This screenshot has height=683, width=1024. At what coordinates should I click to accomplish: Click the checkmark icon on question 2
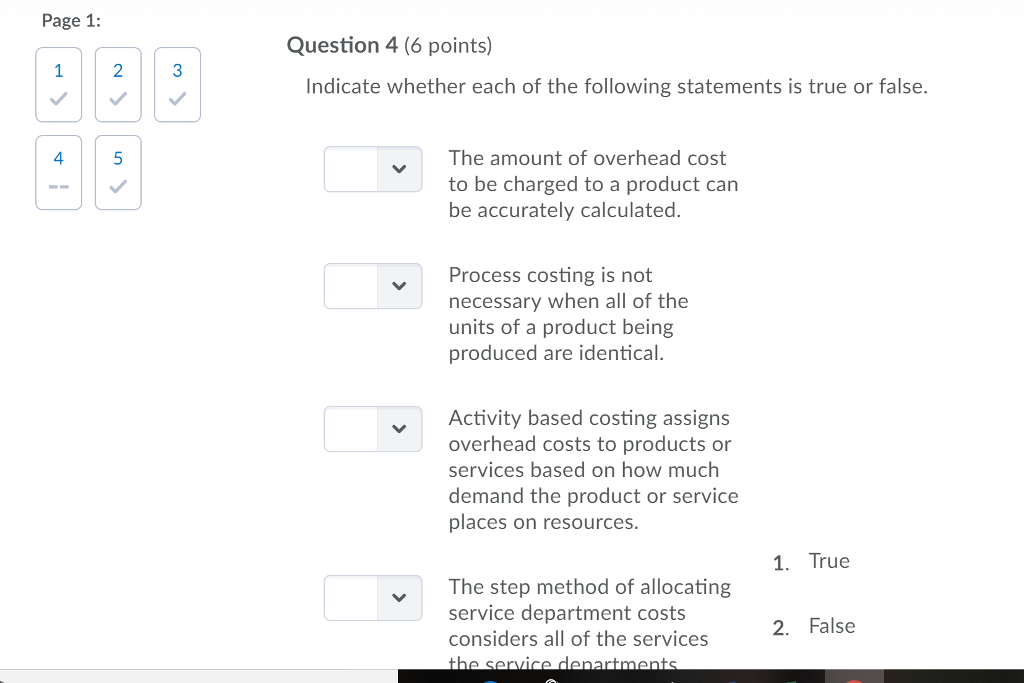[118, 97]
